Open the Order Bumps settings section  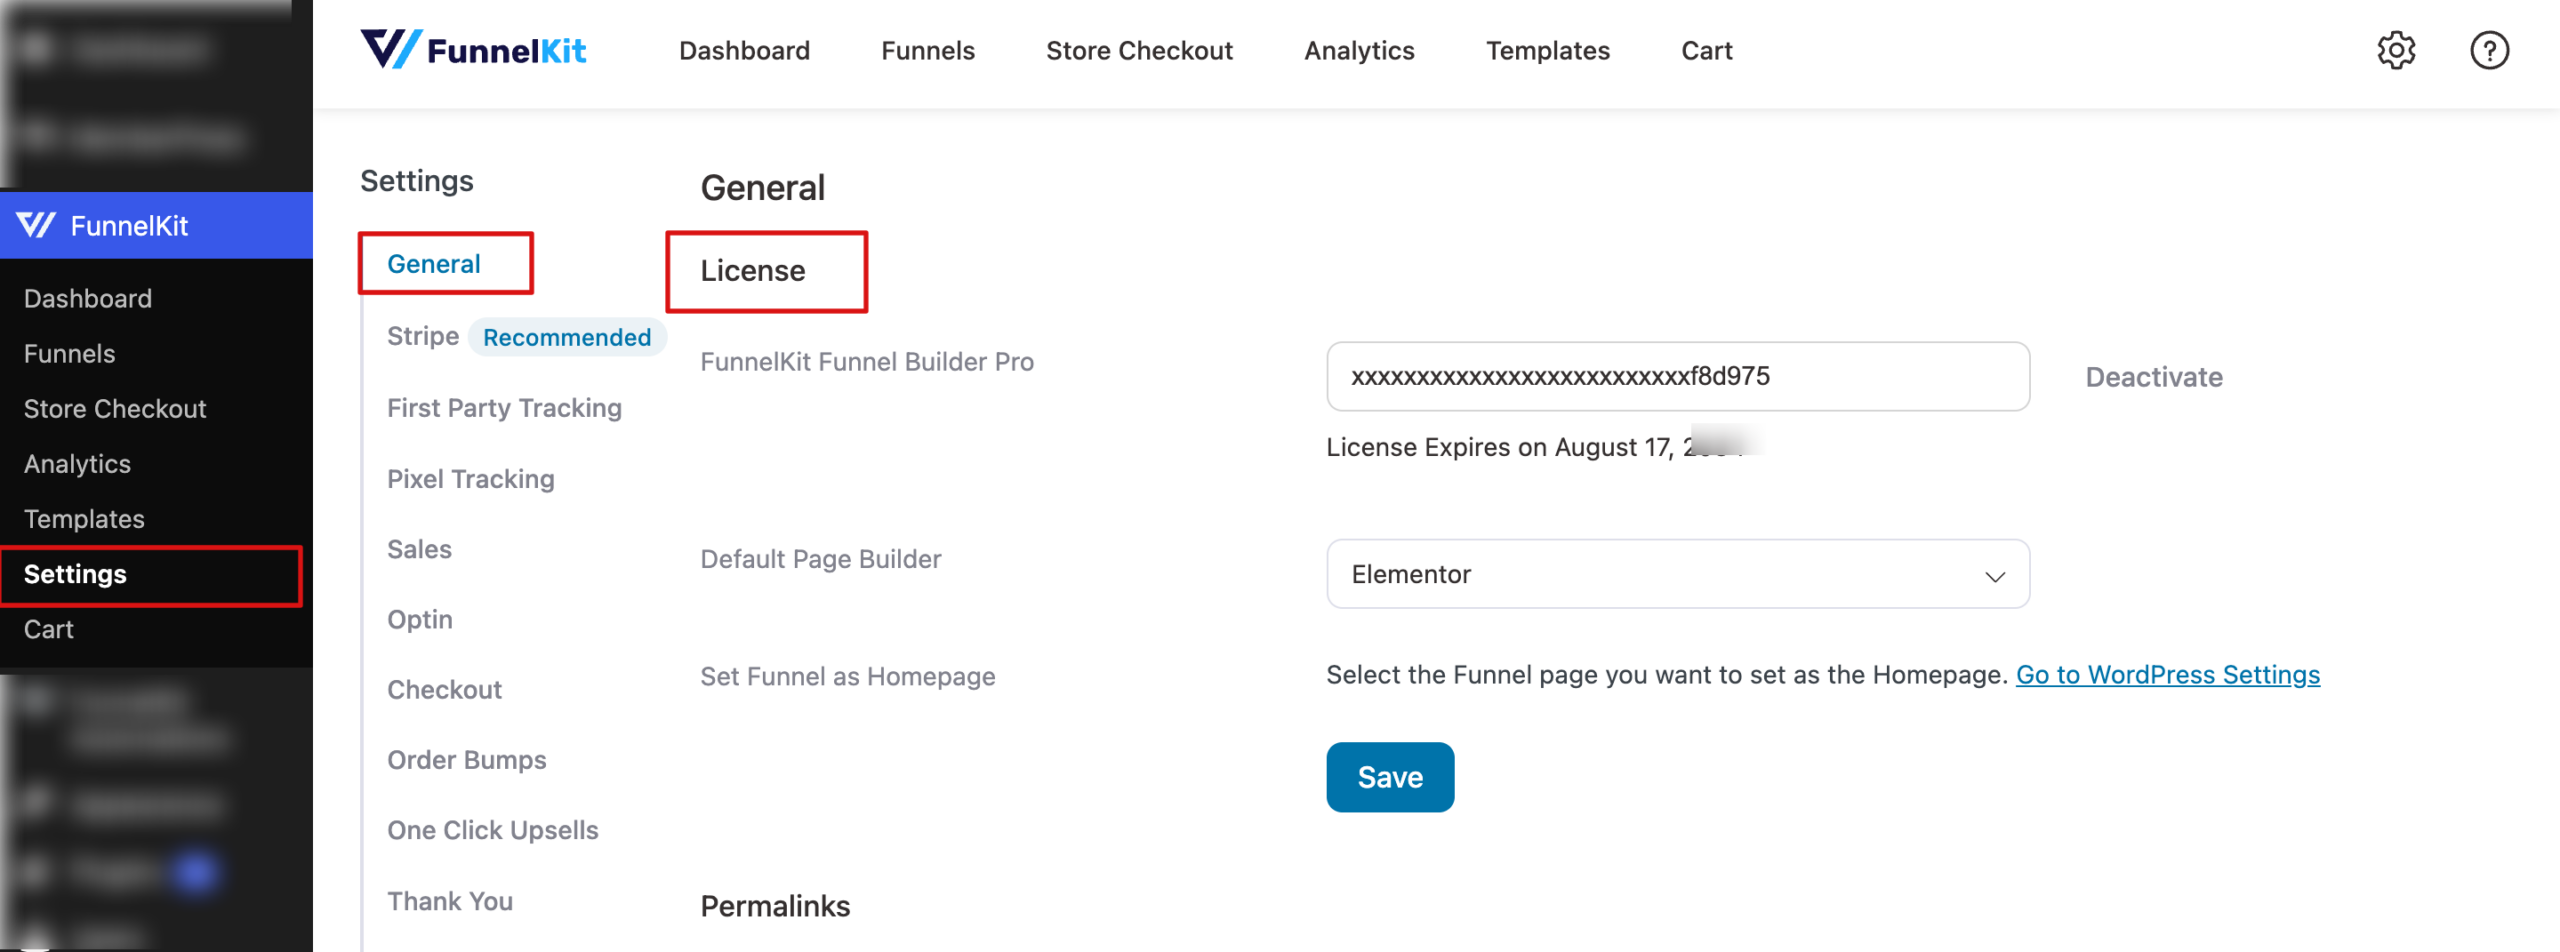[x=466, y=759]
